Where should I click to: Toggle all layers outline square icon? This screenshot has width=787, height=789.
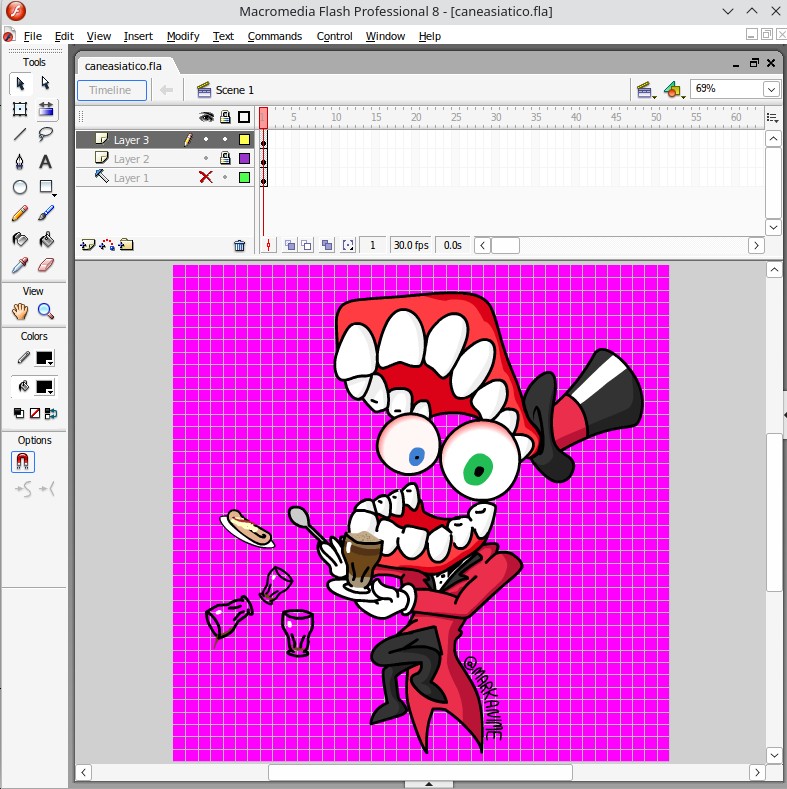click(x=244, y=117)
